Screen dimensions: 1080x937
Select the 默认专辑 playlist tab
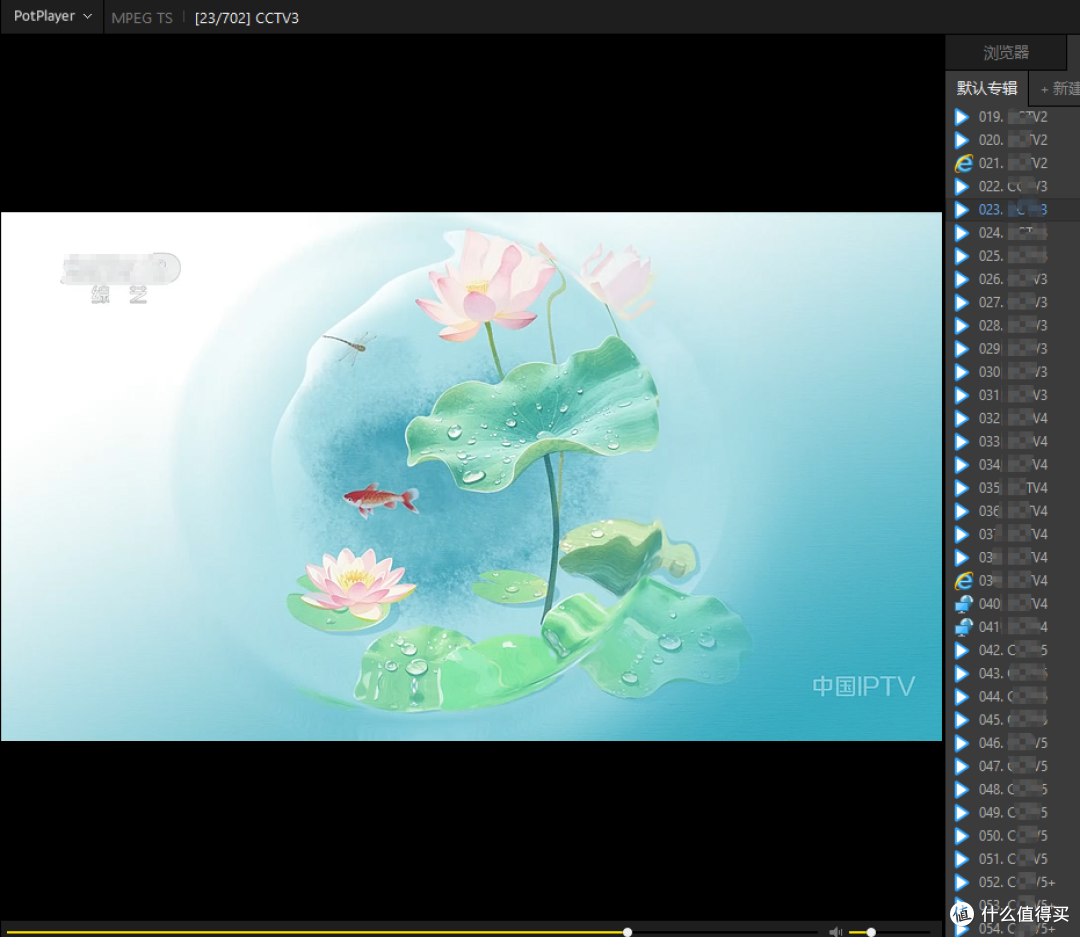[987, 88]
